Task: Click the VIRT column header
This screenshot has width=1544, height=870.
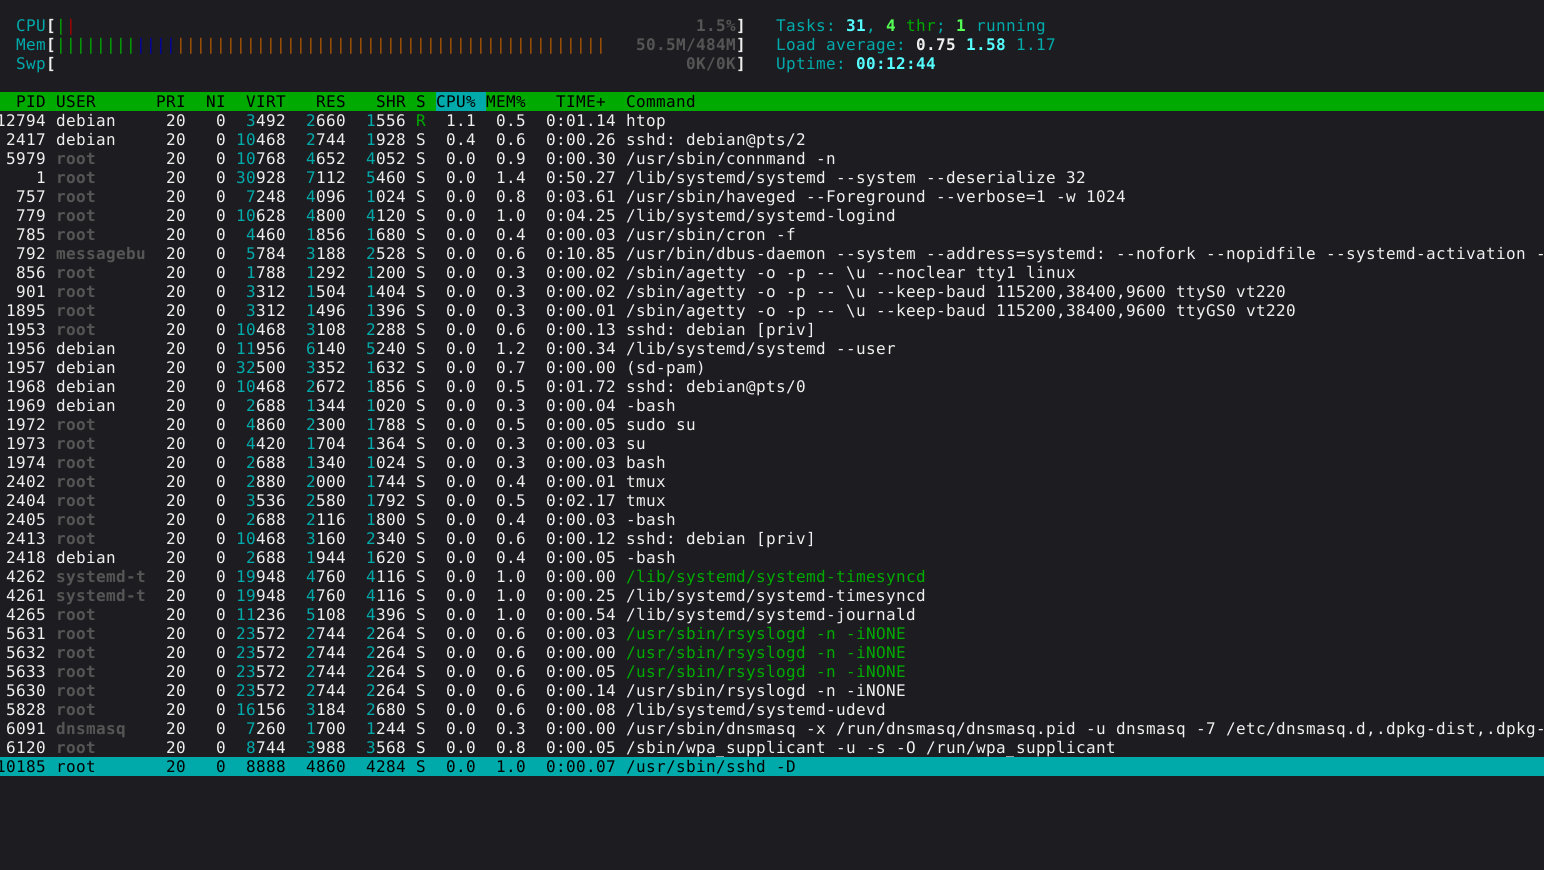Action: pyautogui.click(x=265, y=102)
